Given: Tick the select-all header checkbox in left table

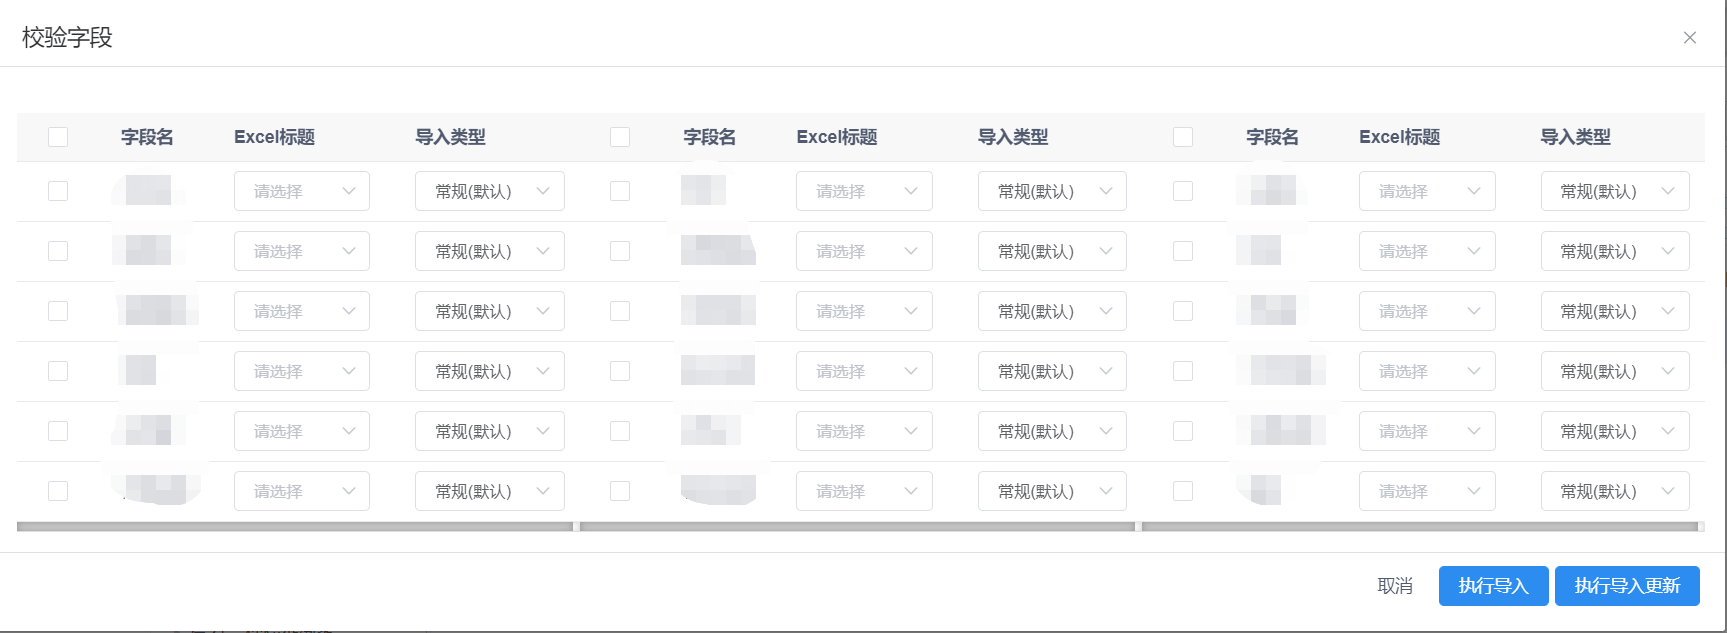Looking at the screenshot, I should coord(58,137).
